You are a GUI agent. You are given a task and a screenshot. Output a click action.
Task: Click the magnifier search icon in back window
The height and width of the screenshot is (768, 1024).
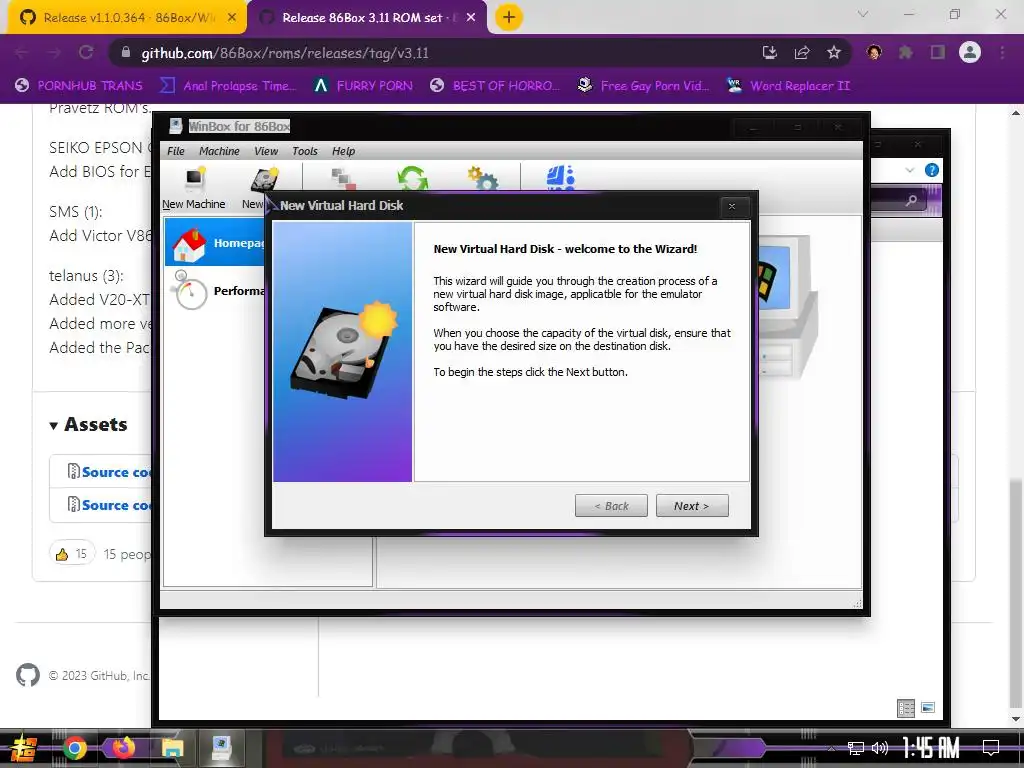click(x=911, y=200)
